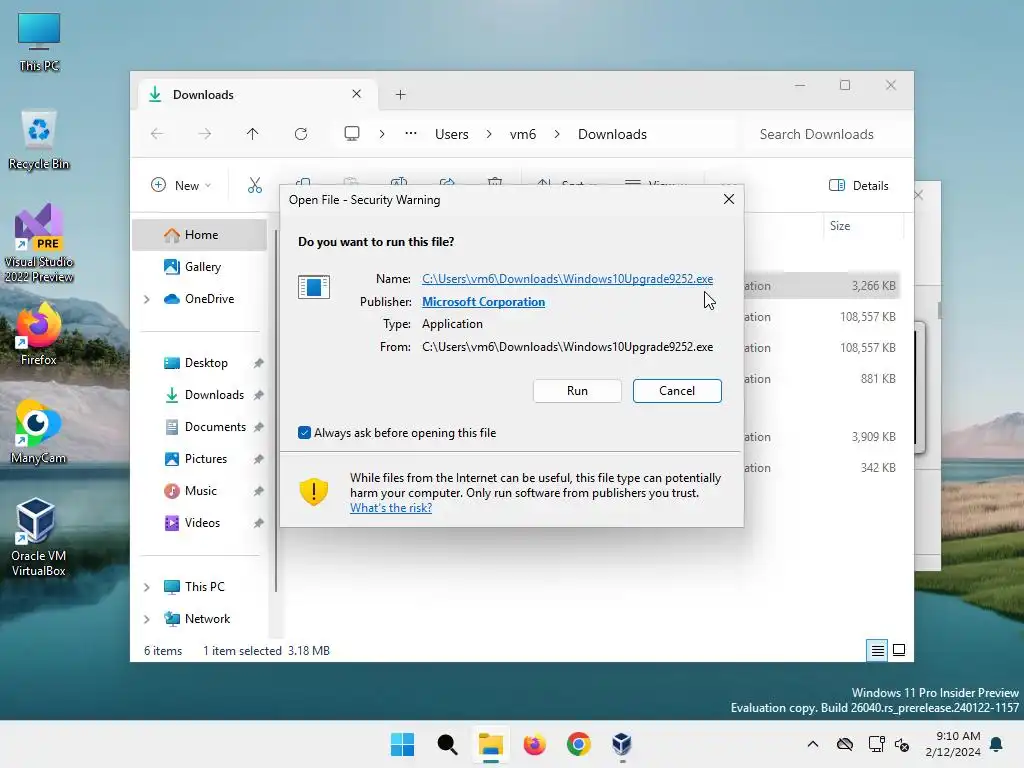
Task: Click vm6 in the breadcrumb path
Action: point(522,134)
